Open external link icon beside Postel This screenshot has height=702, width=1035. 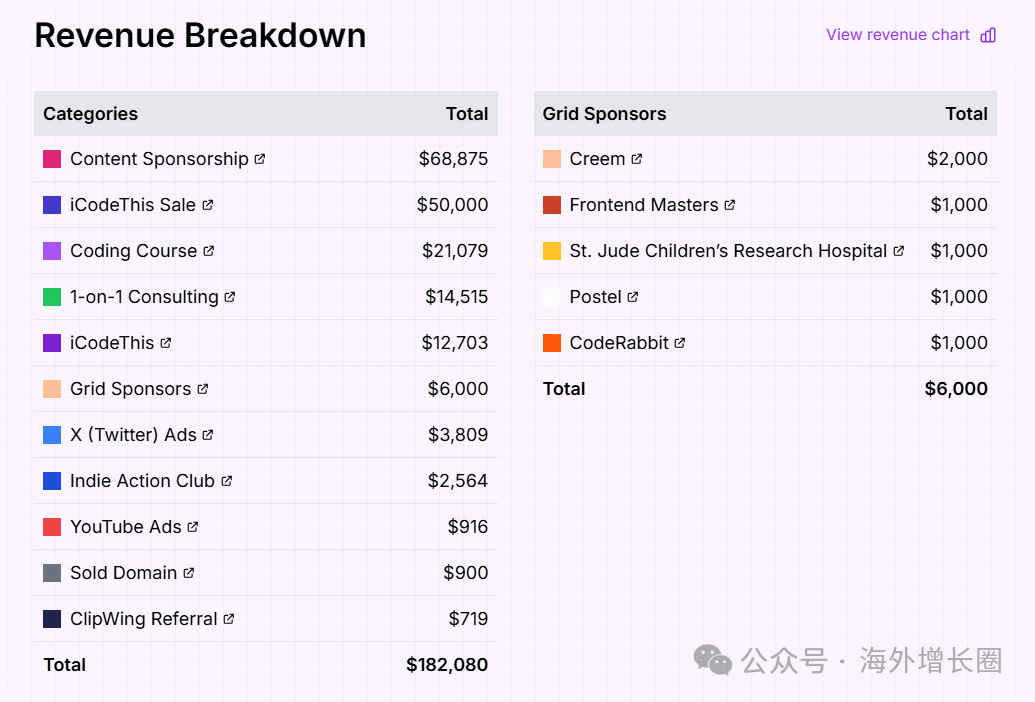[x=633, y=297]
